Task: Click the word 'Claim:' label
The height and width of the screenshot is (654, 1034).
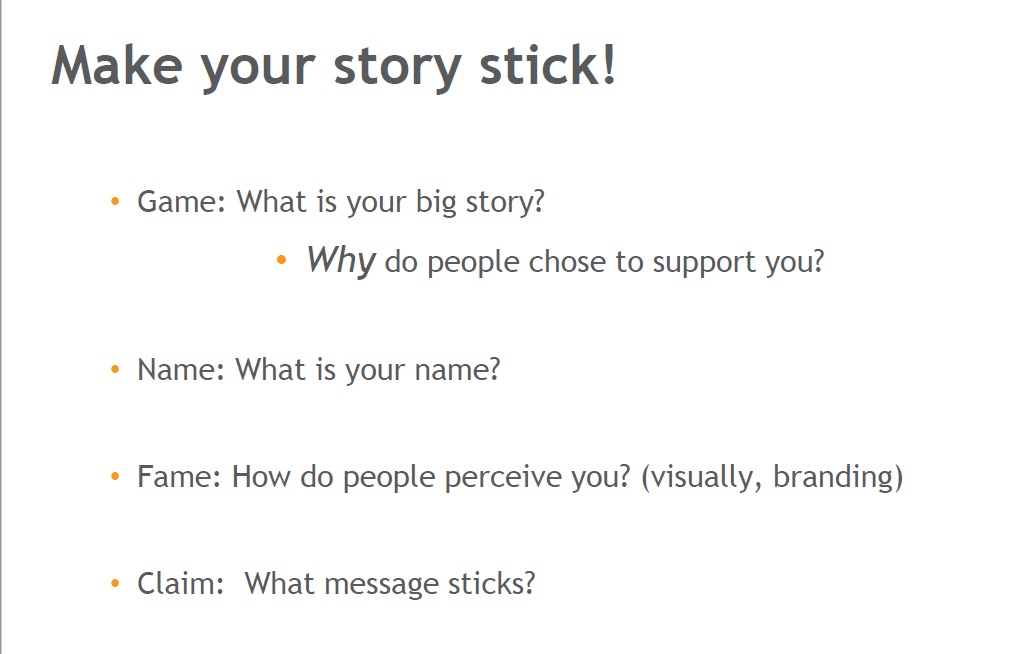Action: pos(181,584)
